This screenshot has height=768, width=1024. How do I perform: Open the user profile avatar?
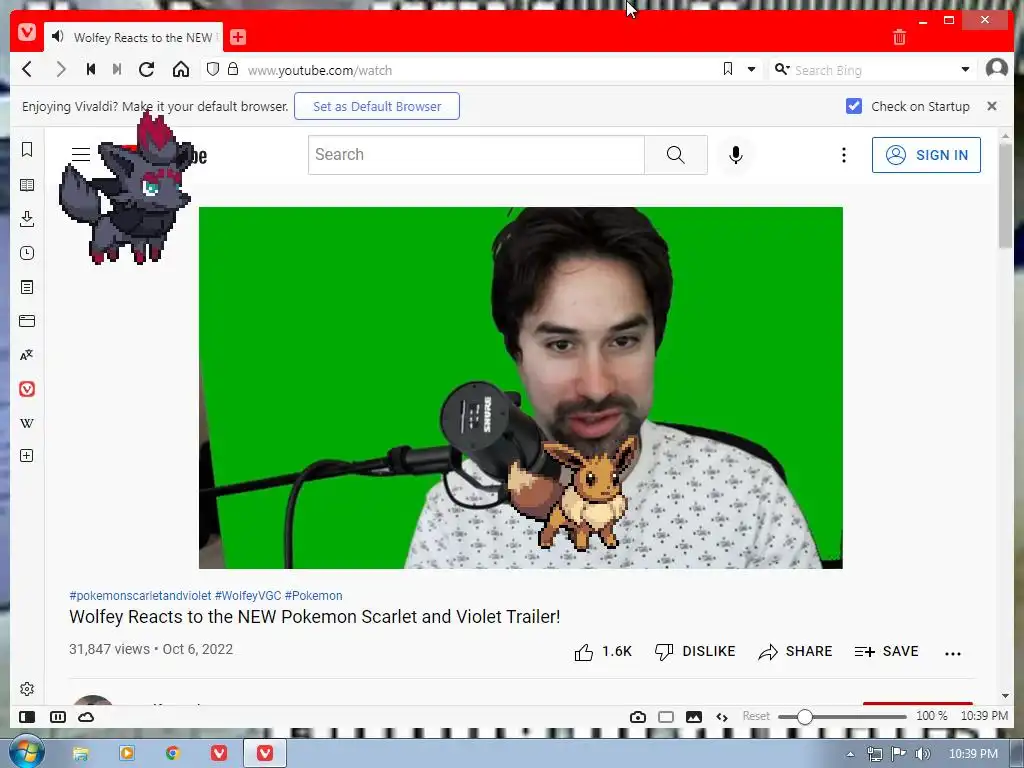997,68
